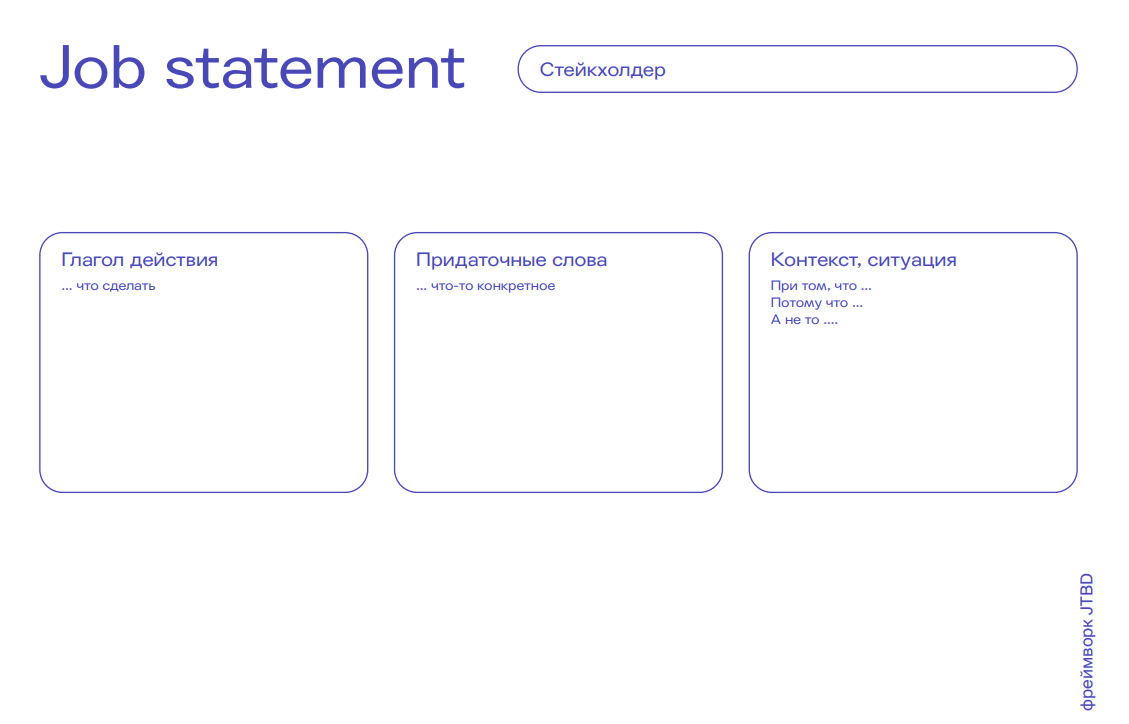Select the Job statement title
The image size is (1129, 724).
(x=252, y=68)
